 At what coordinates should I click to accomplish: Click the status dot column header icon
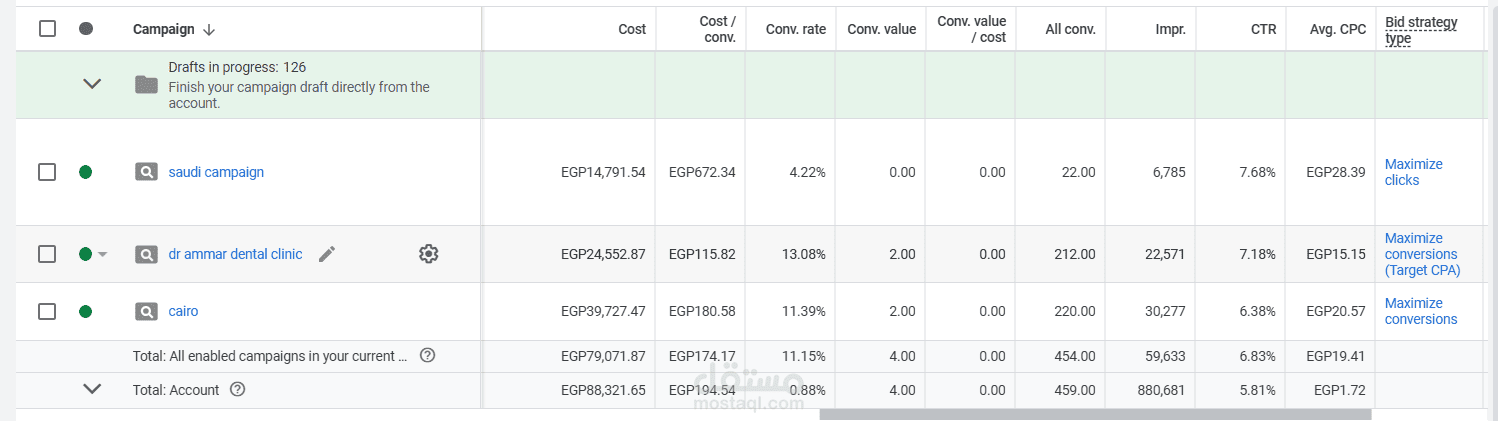pyautogui.click(x=85, y=29)
